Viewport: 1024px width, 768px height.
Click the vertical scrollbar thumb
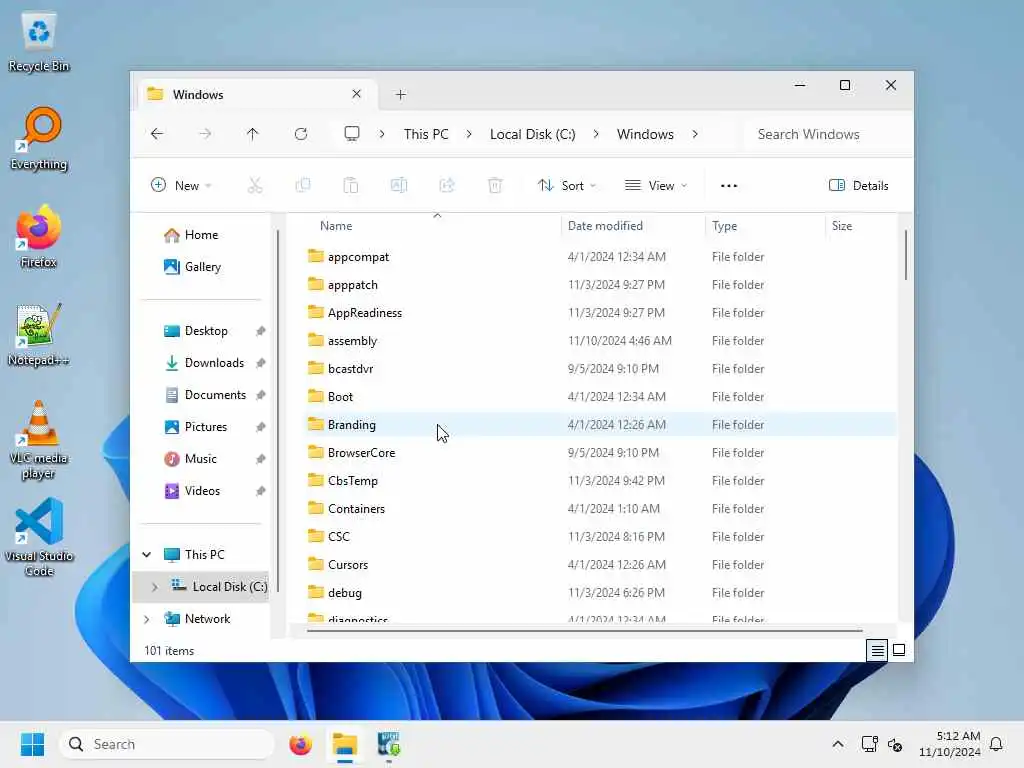coord(906,255)
